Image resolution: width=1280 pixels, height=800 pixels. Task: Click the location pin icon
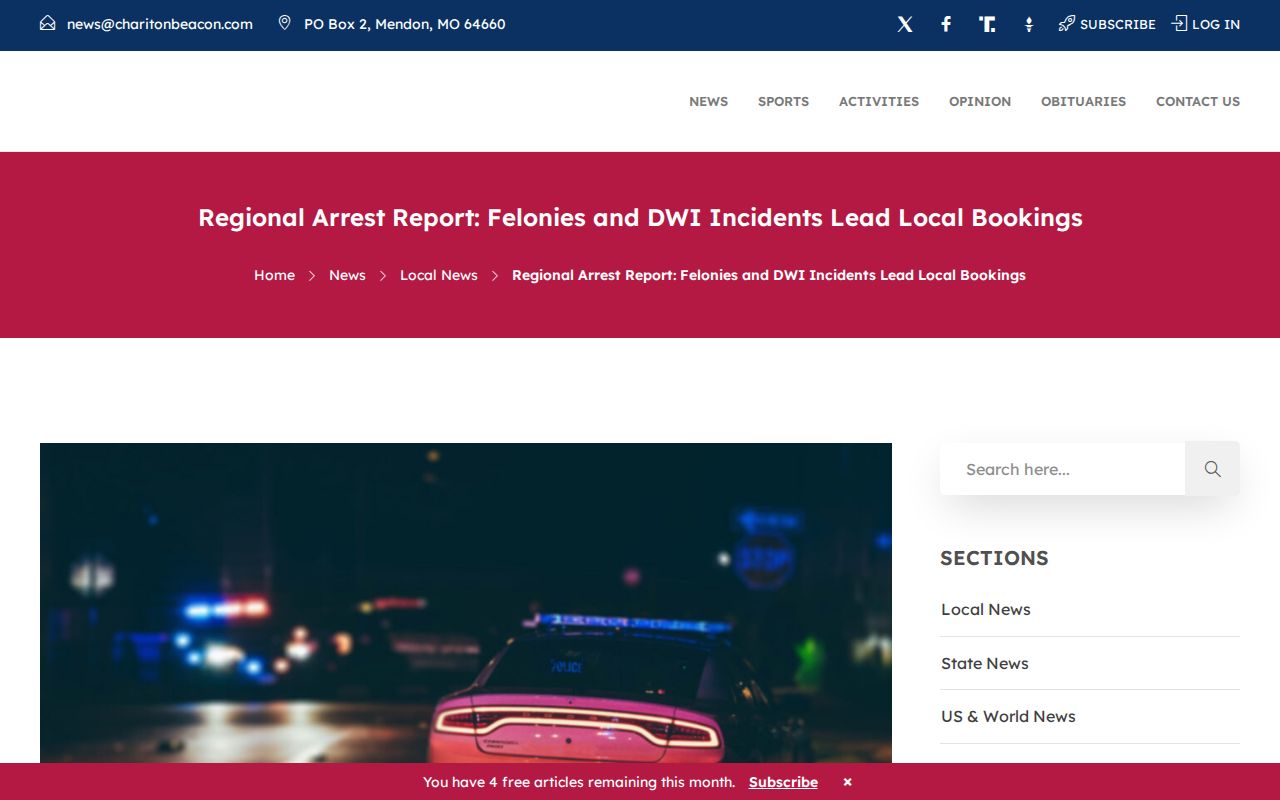pyautogui.click(x=285, y=23)
